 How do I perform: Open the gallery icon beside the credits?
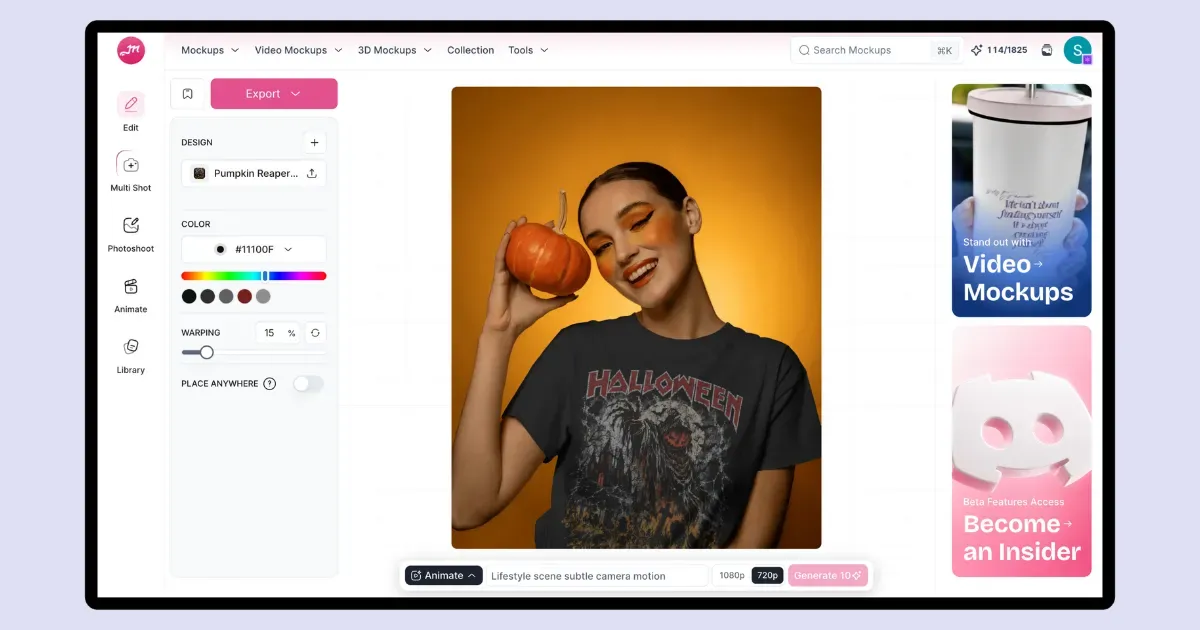coord(1047,50)
